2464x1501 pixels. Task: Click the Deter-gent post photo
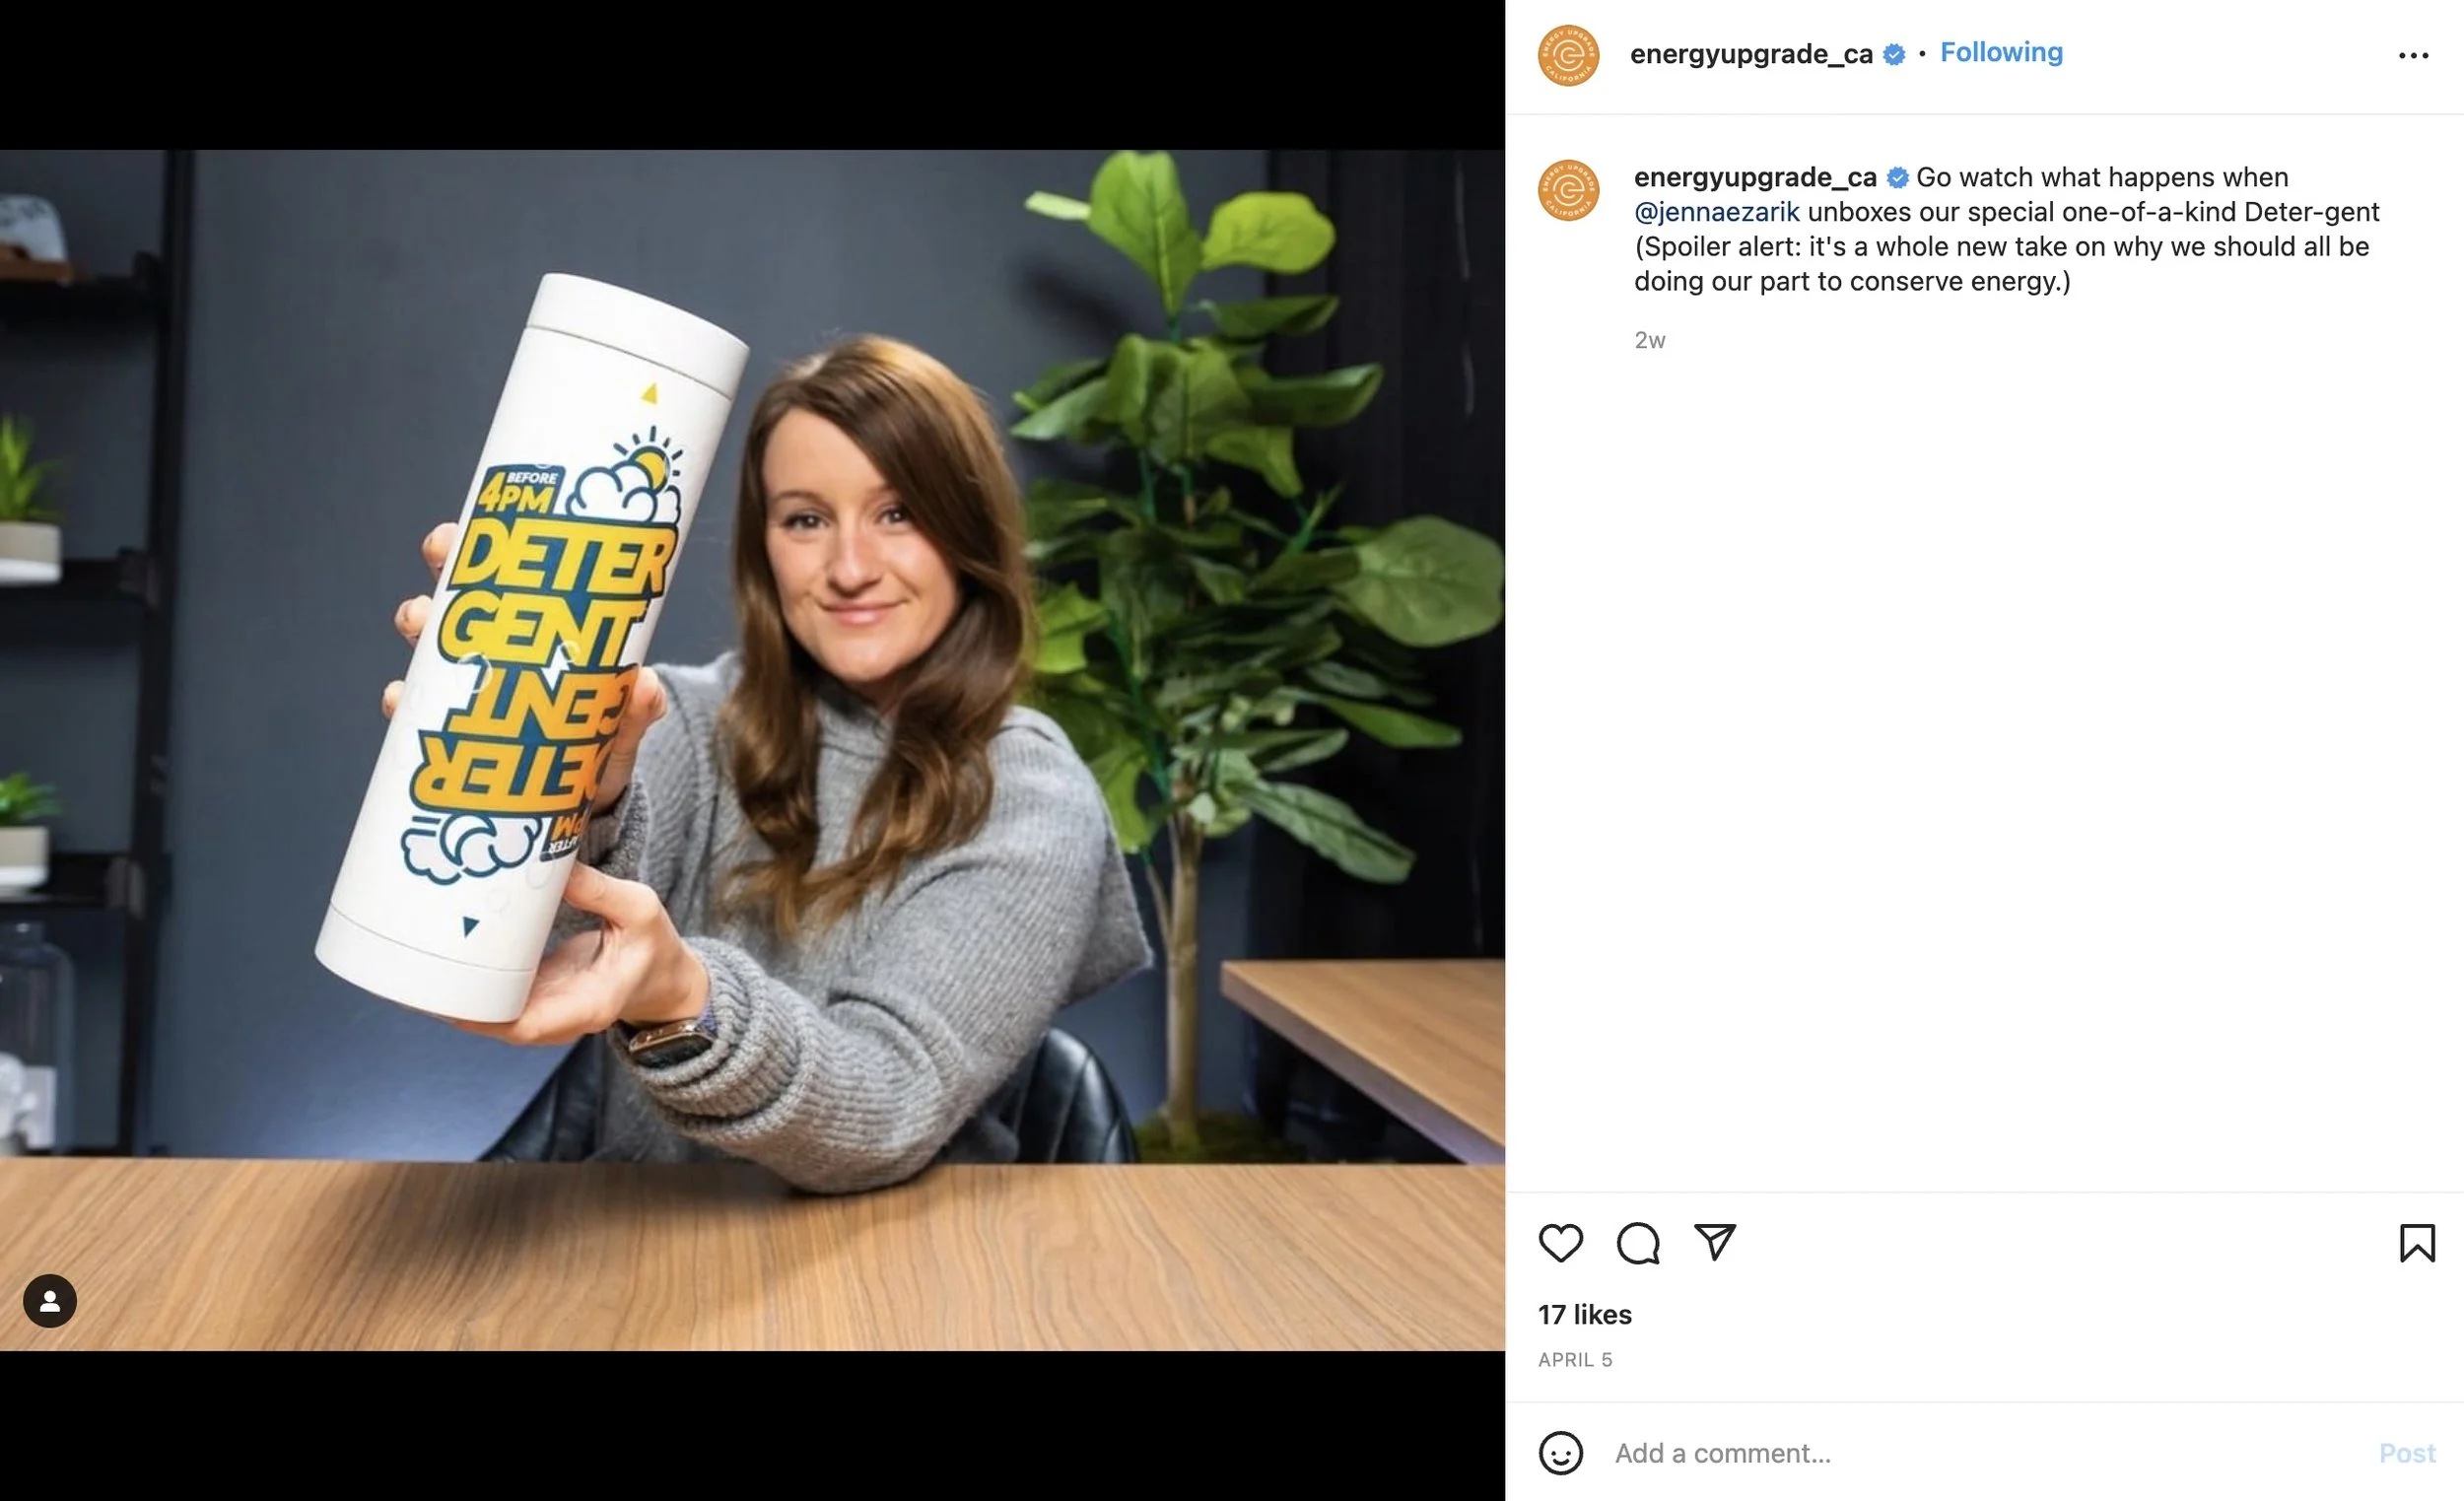click(x=752, y=750)
